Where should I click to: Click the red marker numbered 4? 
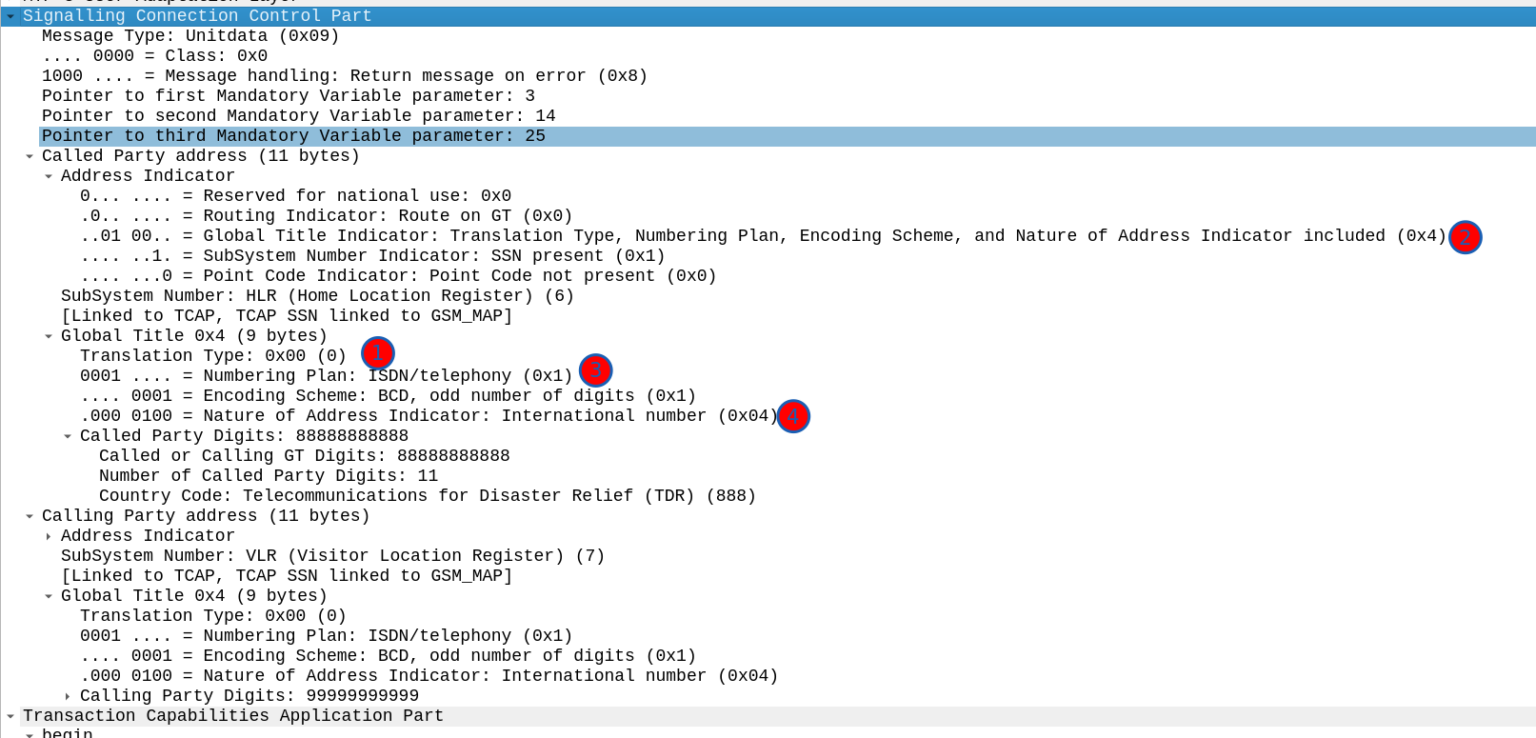(793, 416)
